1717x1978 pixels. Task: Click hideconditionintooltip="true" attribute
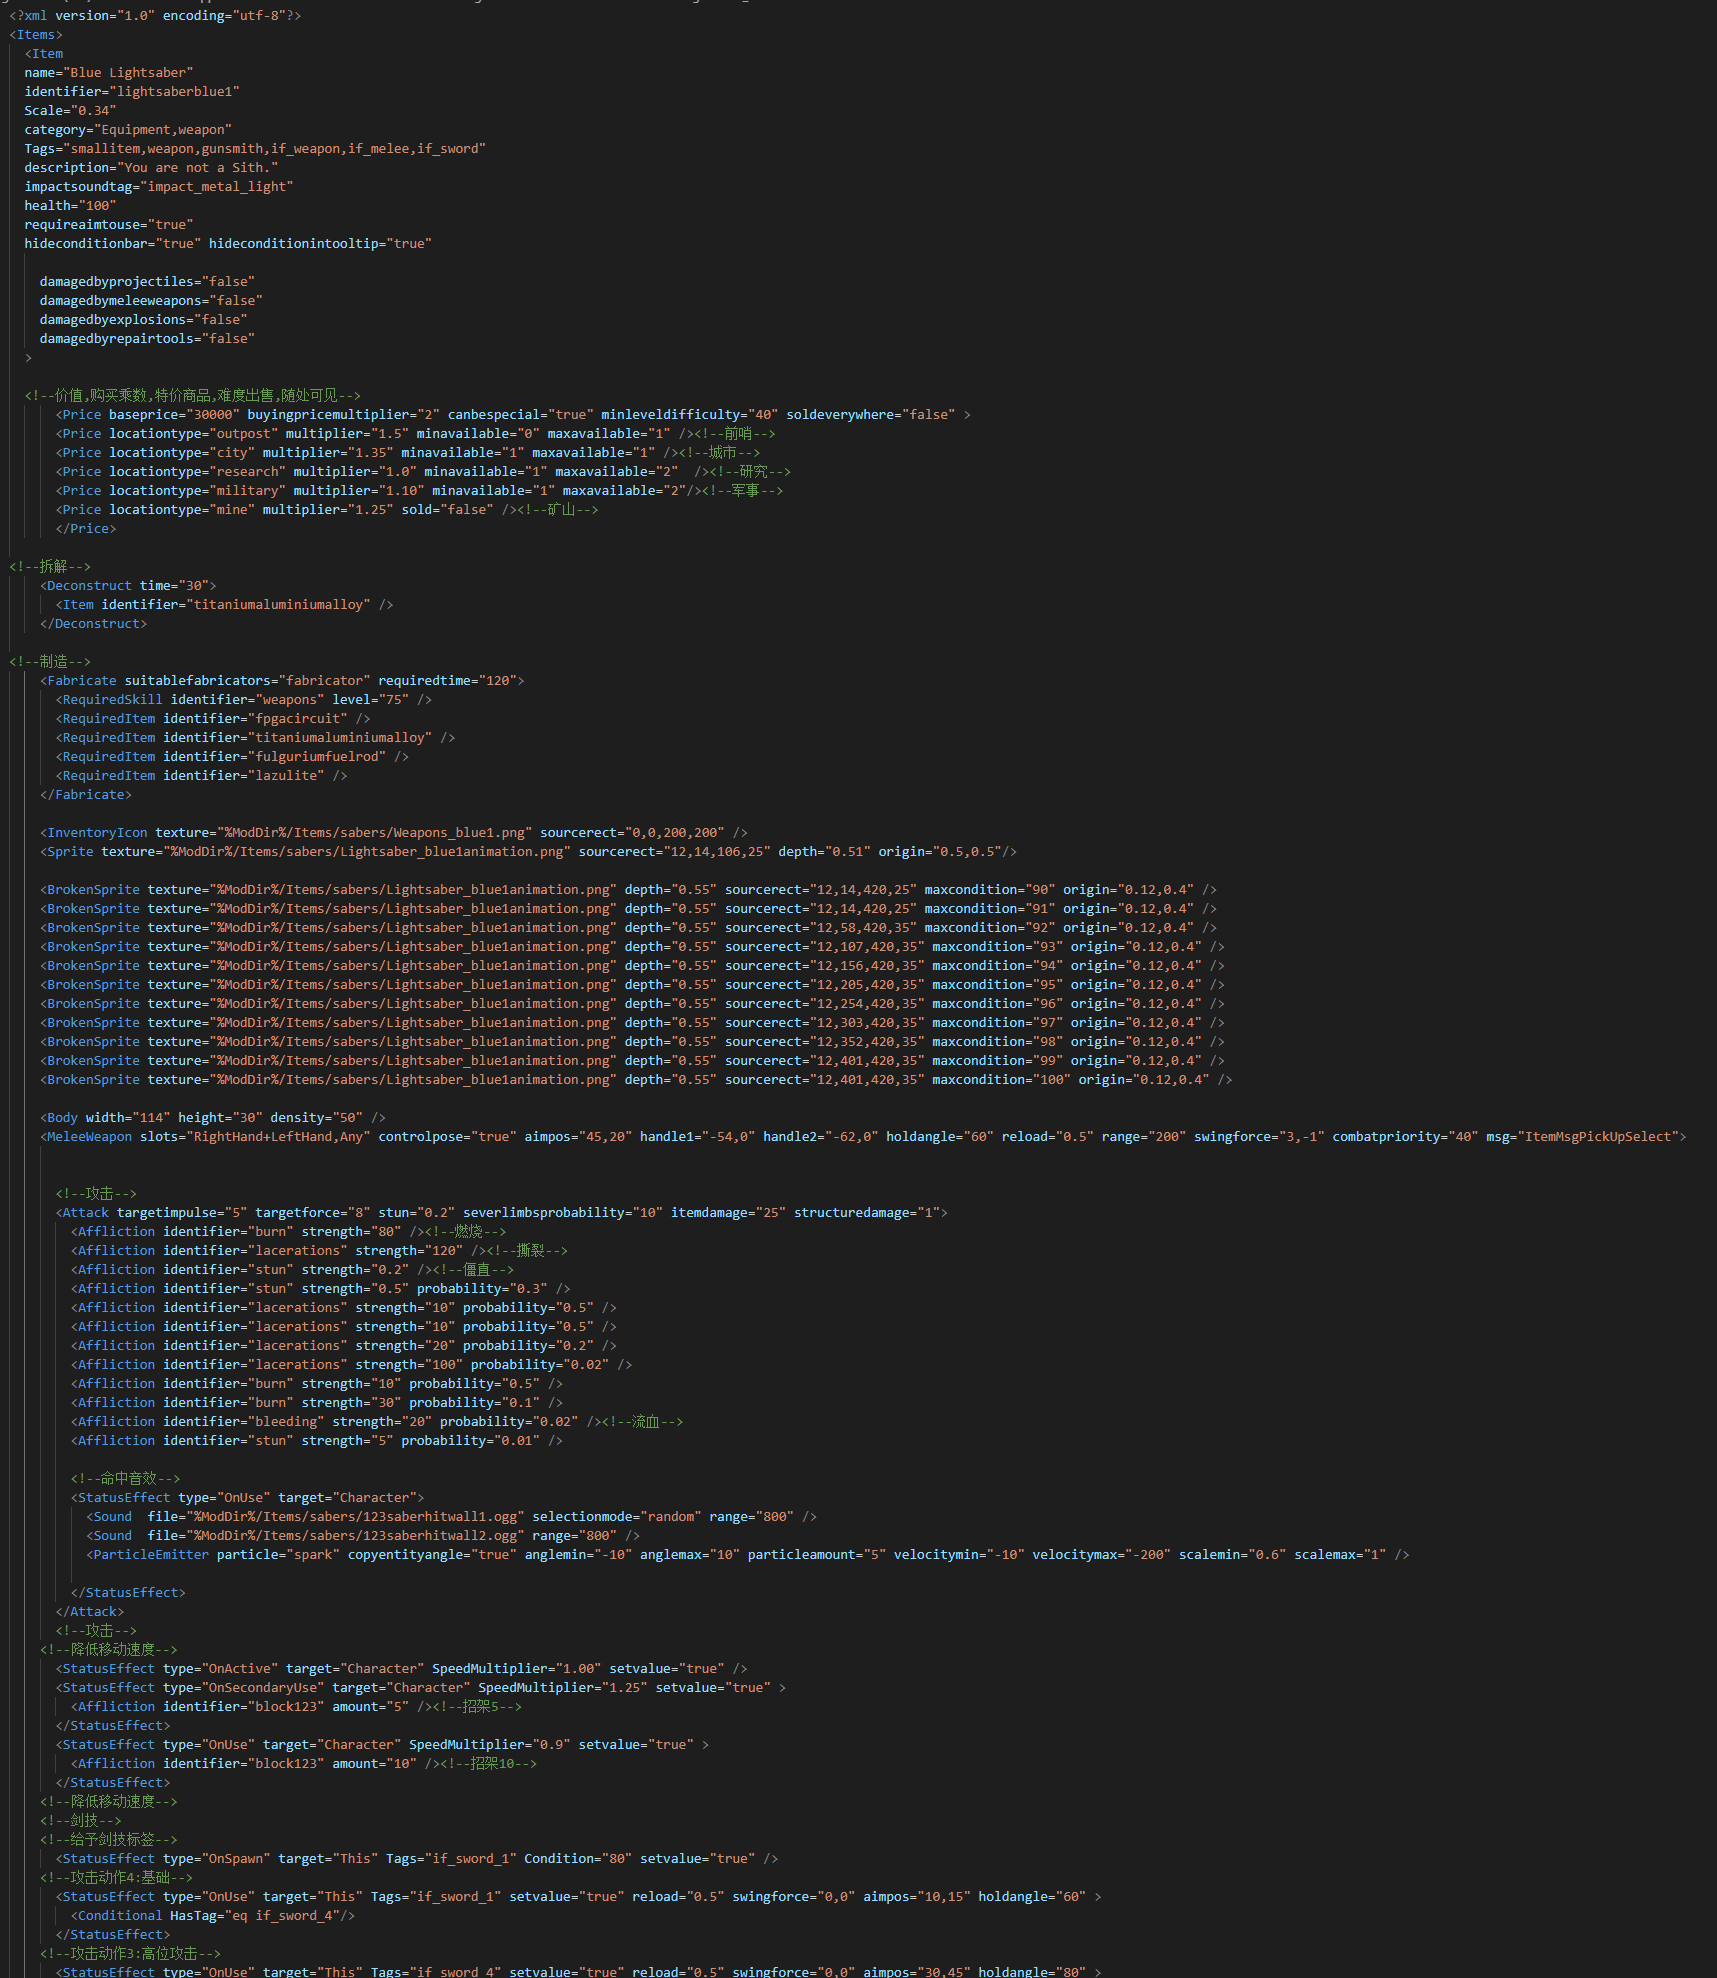(320, 244)
